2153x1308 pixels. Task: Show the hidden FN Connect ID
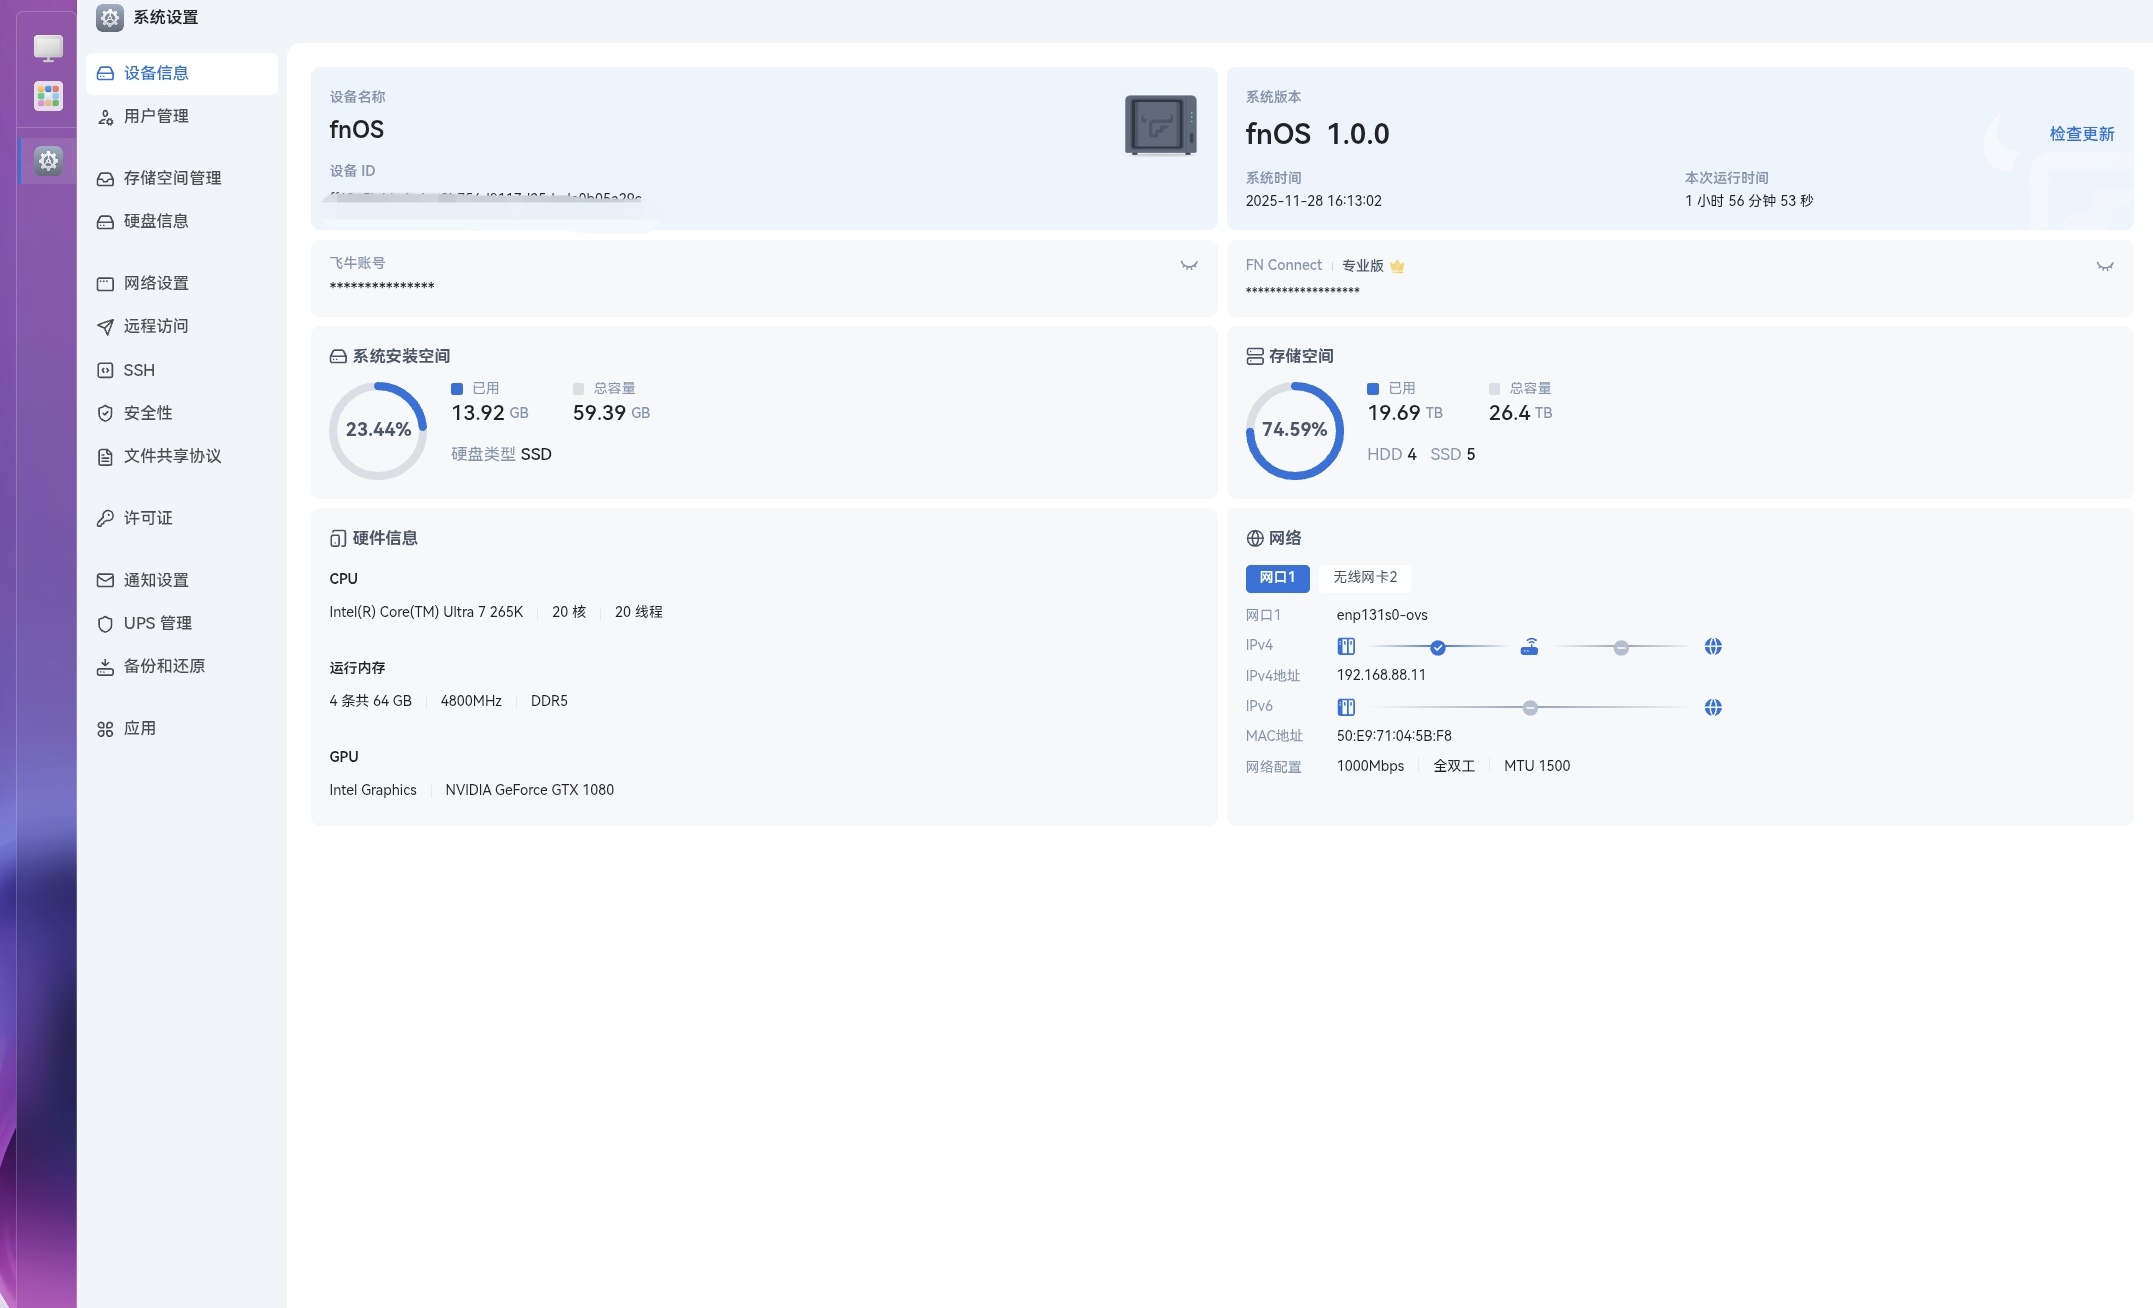coord(2104,266)
